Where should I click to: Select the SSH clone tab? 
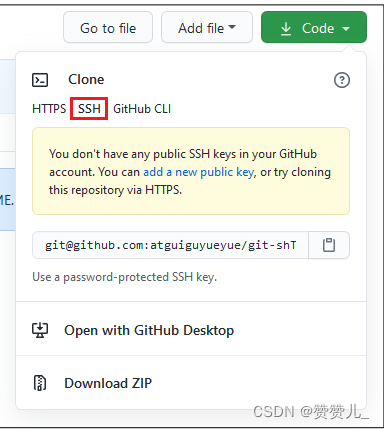[x=89, y=109]
